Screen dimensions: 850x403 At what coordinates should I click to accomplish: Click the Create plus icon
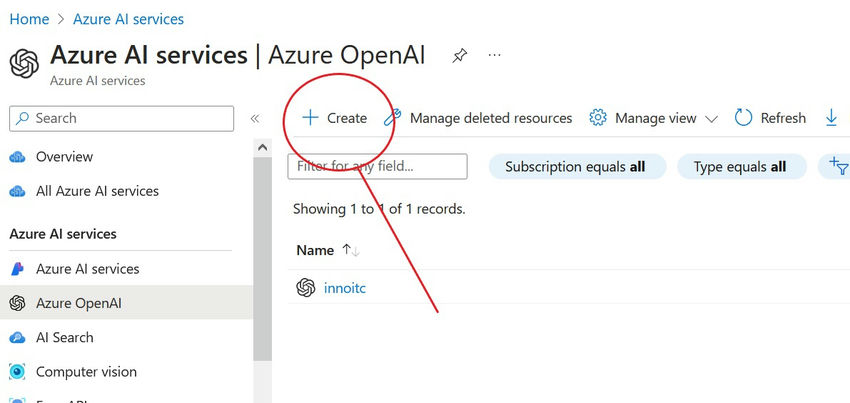coord(310,118)
